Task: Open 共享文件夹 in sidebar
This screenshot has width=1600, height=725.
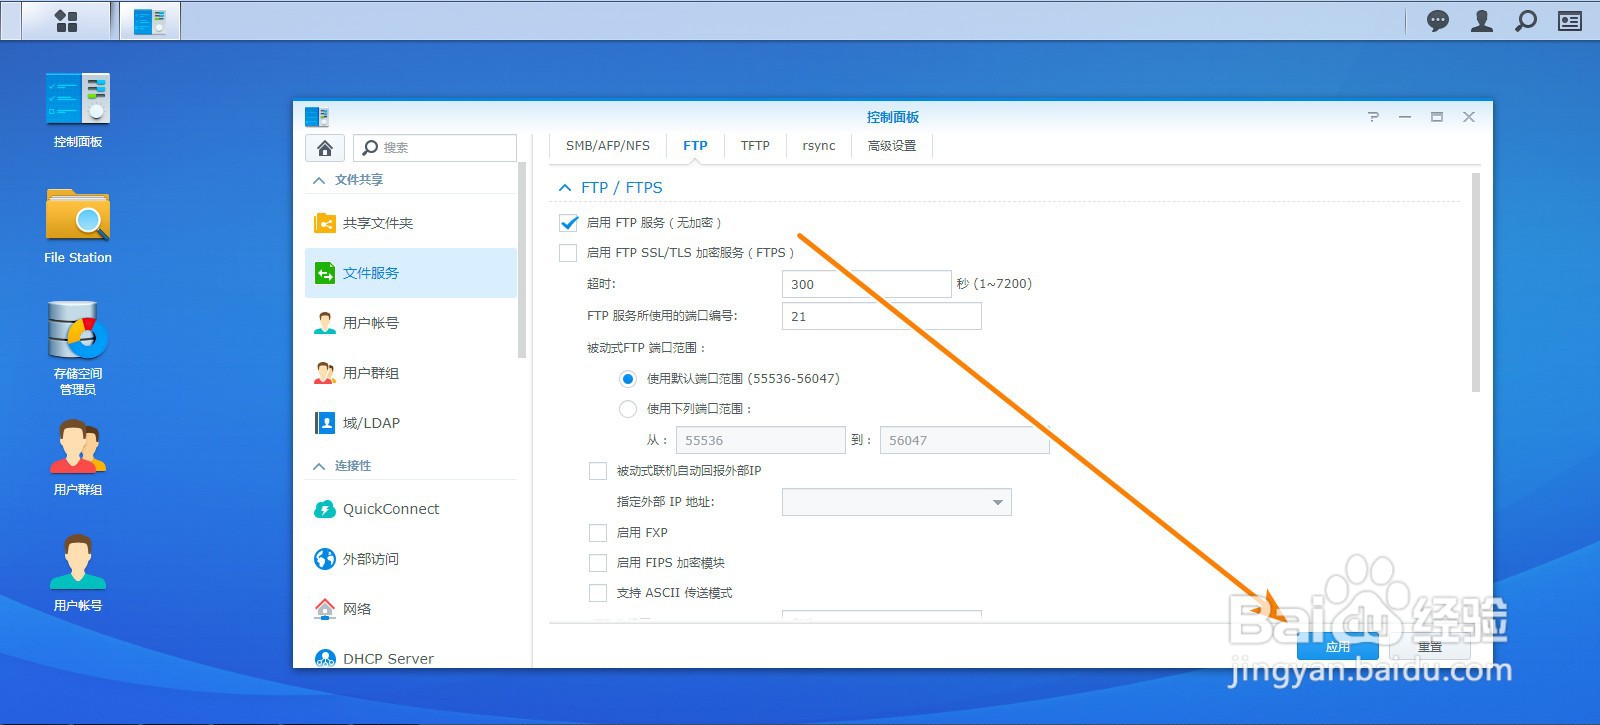Action: tap(411, 223)
